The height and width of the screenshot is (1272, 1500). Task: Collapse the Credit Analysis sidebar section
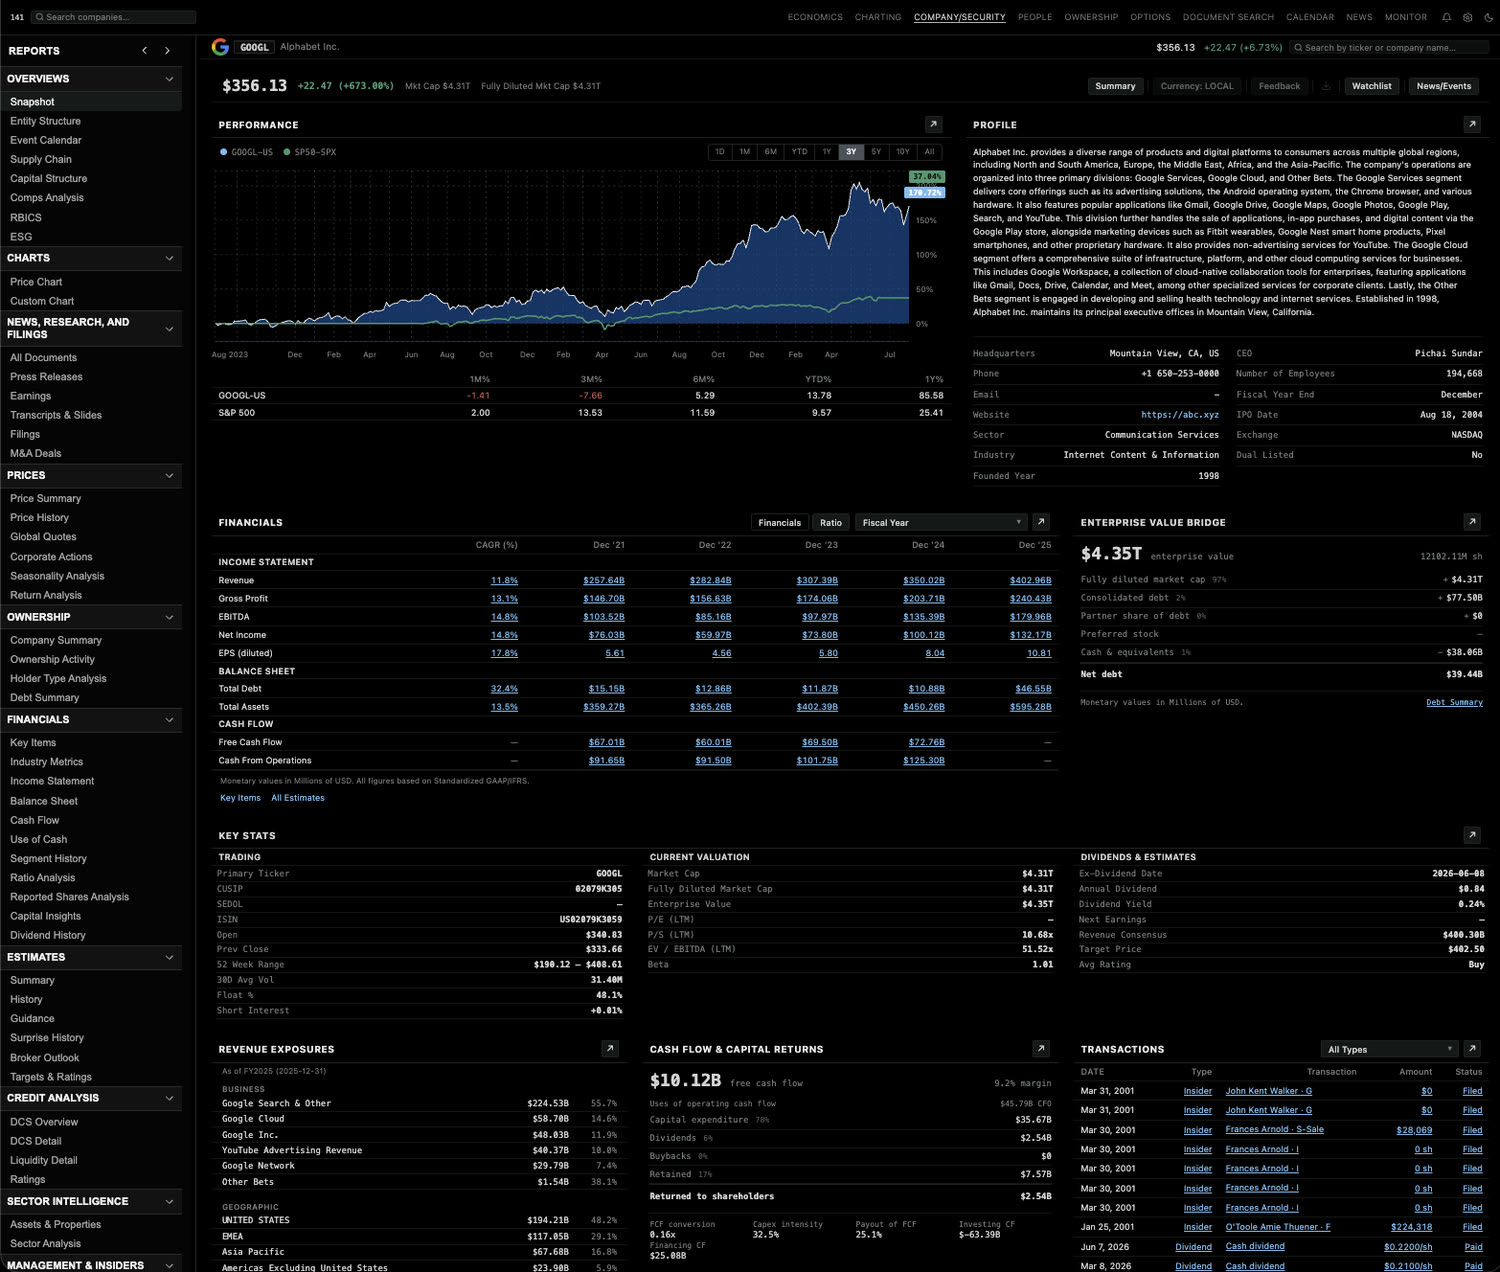[x=169, y=1098]
